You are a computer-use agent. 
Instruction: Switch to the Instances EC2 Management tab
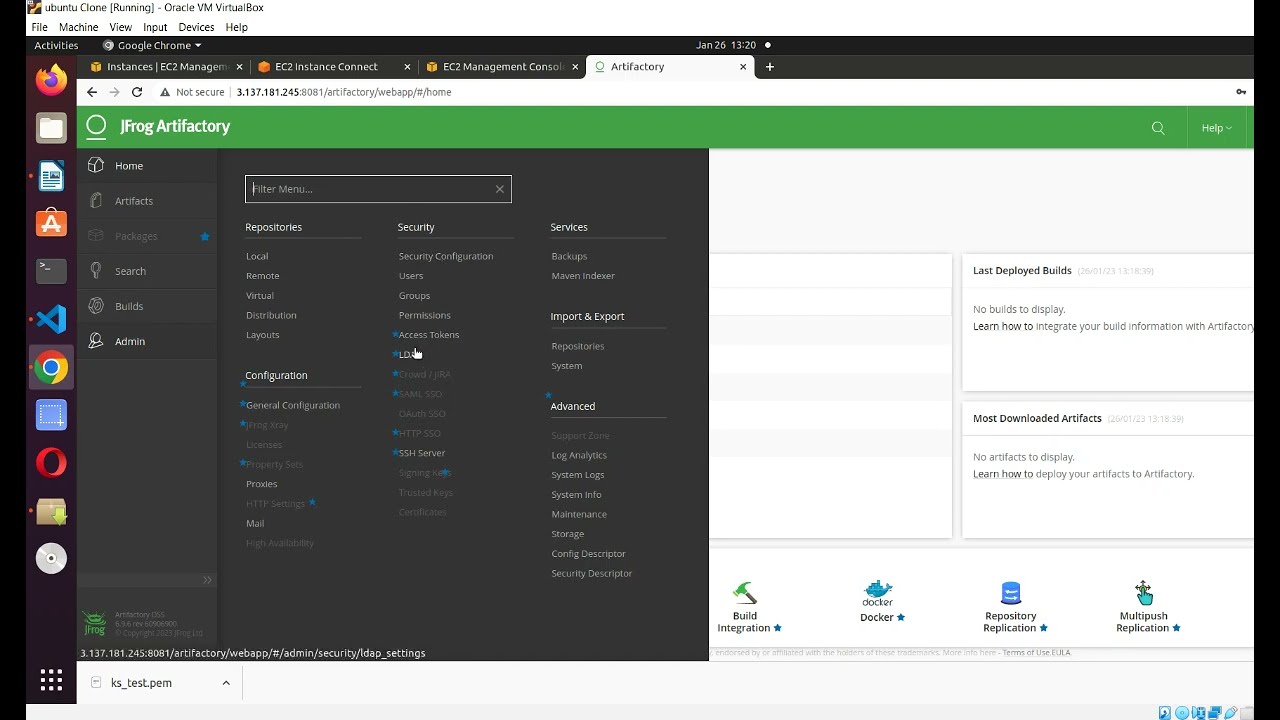pos(166,67)
